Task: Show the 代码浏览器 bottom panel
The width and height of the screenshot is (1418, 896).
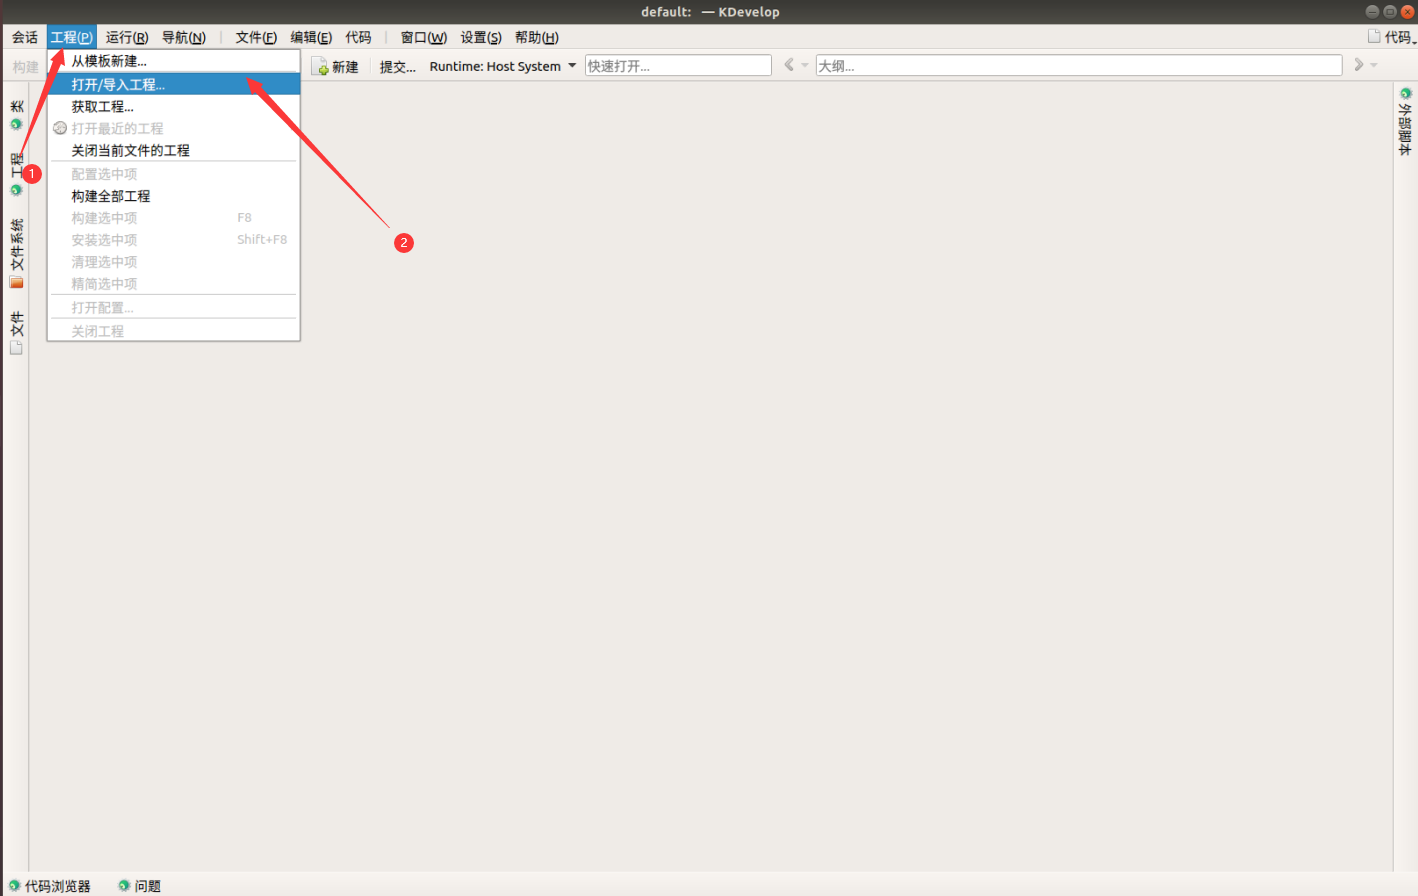Action: (x=49, y=886)
